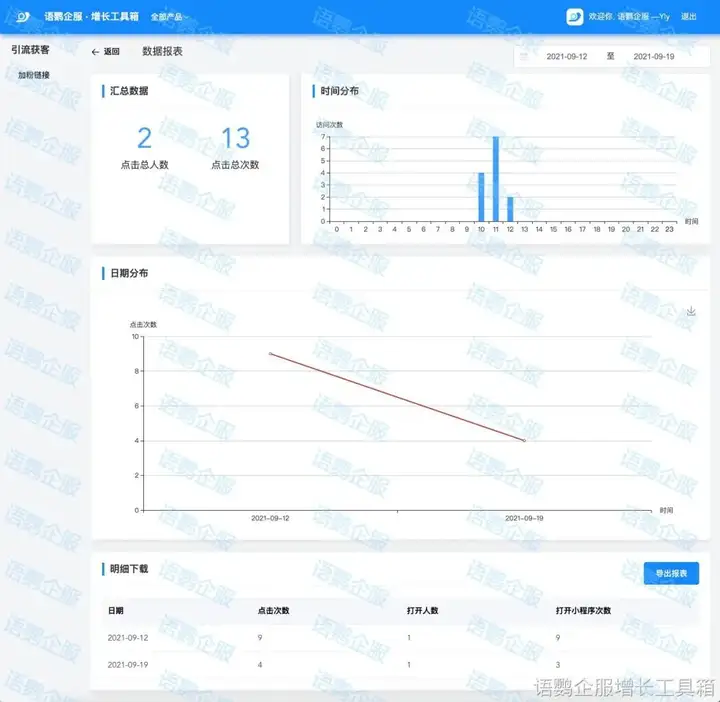This screenshot has width=720, height=702.
Task: Select the 2021-09-19 row in detail table
Action: (400, 664)
